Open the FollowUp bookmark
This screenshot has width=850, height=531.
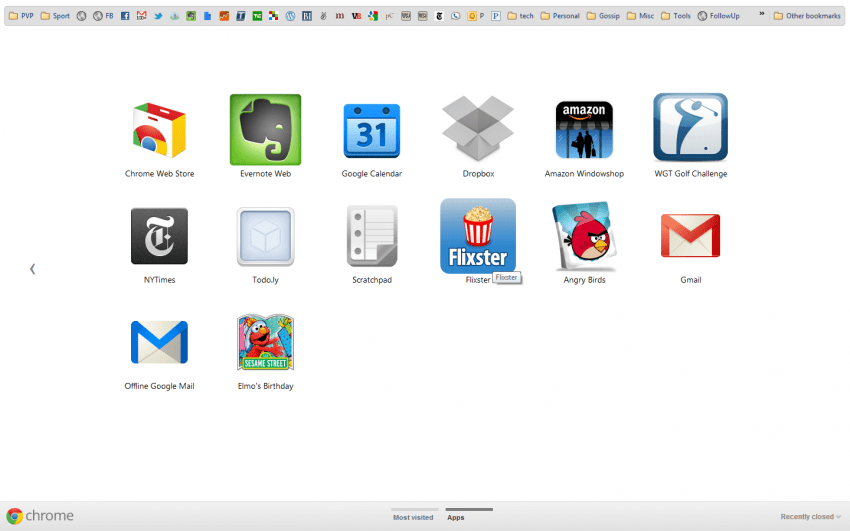(718, 16)
